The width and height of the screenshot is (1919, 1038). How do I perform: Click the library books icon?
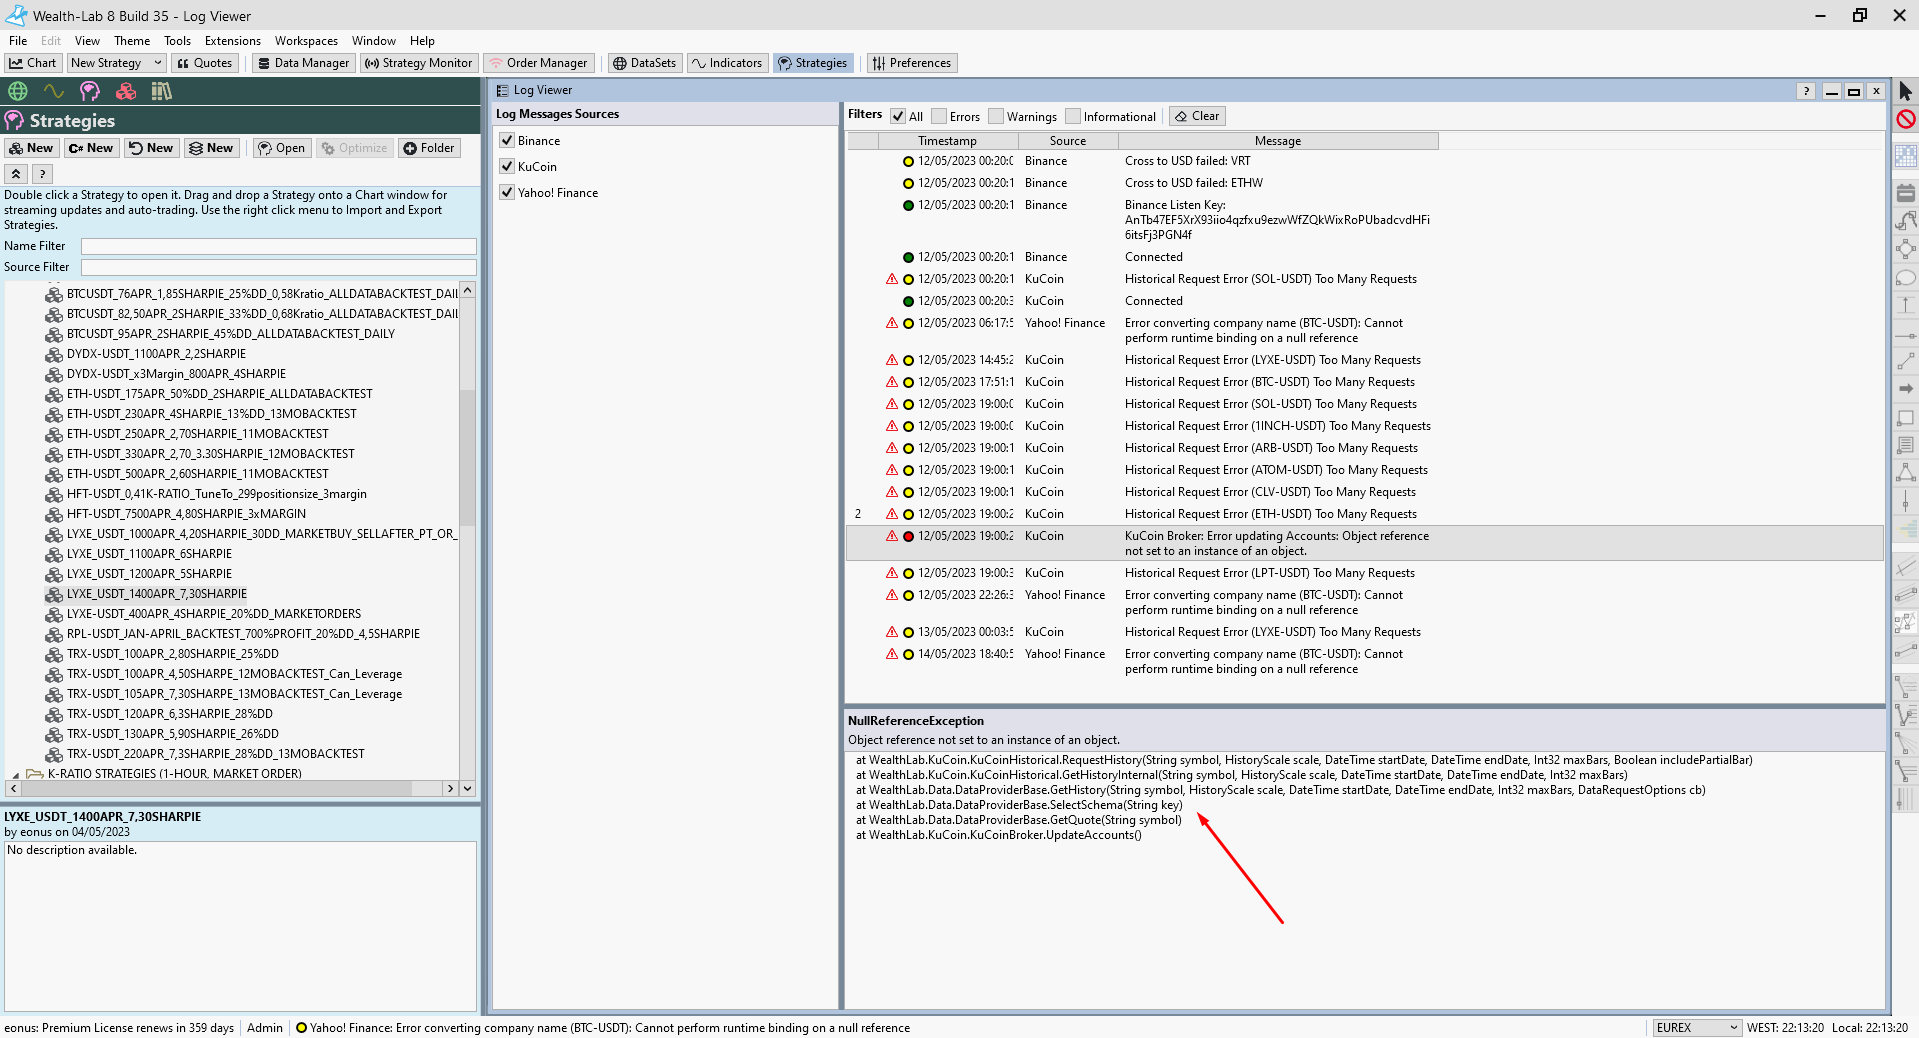pos(161,91)
